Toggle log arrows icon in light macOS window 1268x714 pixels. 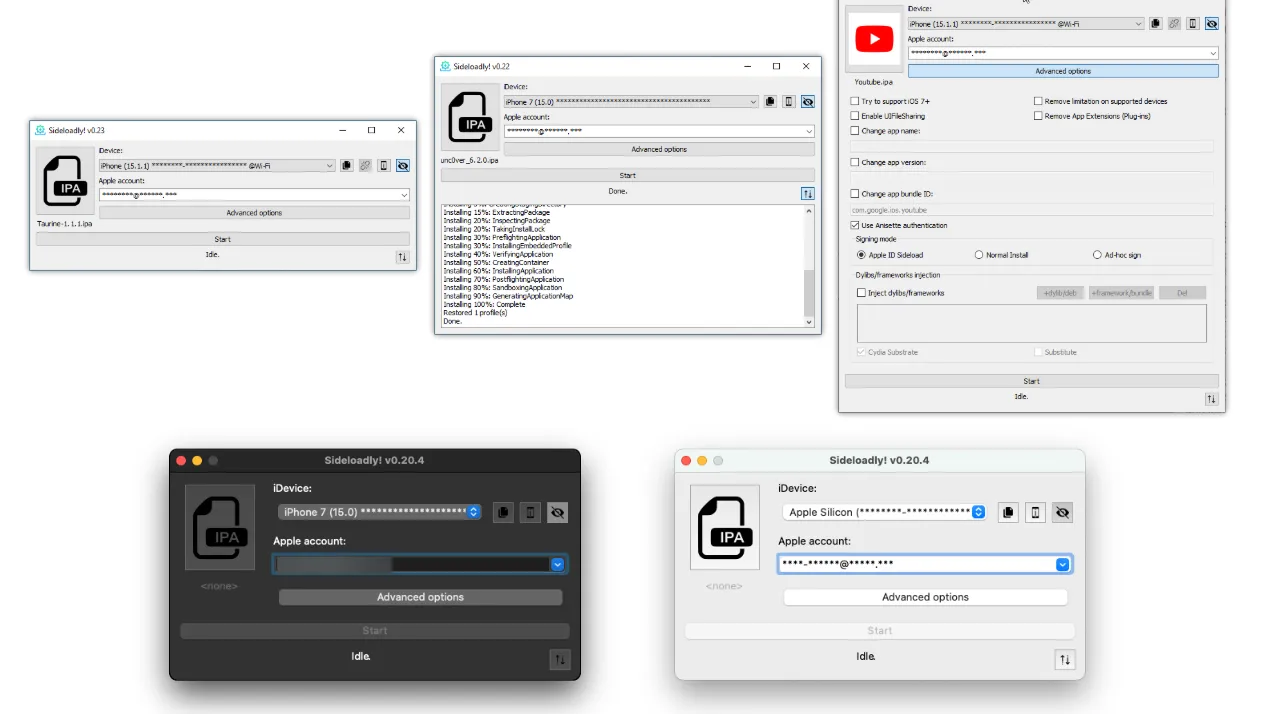(x=1065, y=659)
